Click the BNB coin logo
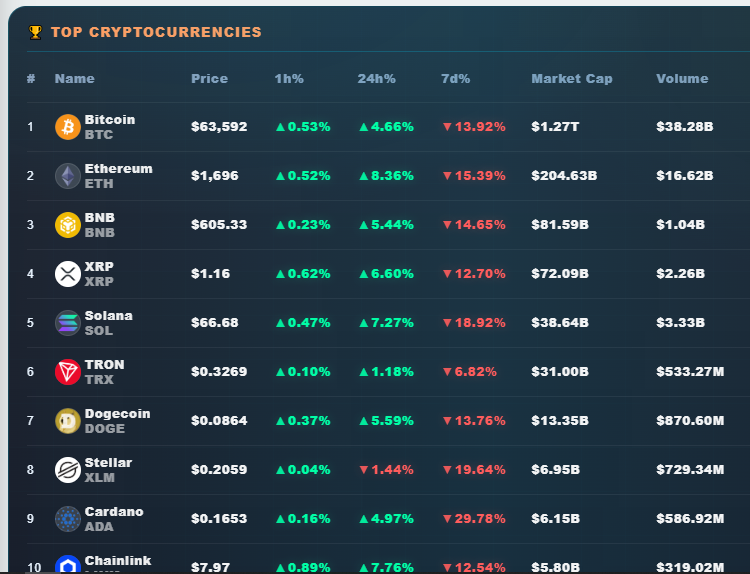 tap(68, 225)
